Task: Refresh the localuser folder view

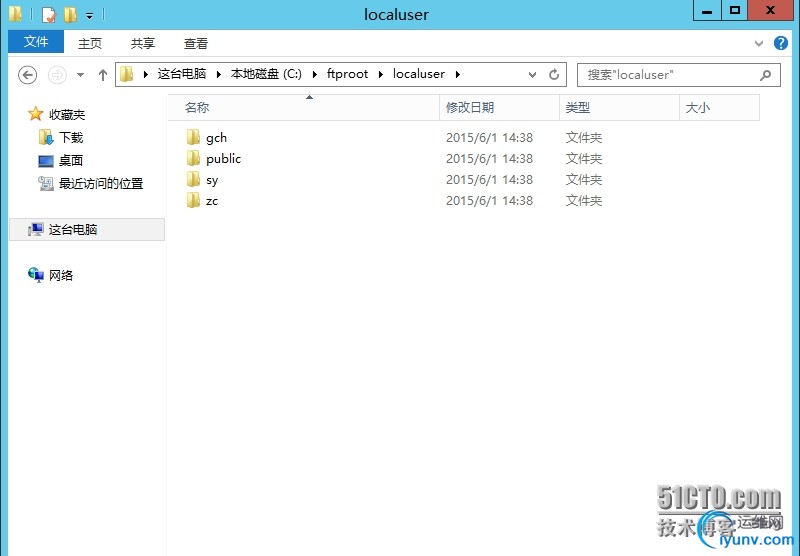Action: tap(554, 75)
